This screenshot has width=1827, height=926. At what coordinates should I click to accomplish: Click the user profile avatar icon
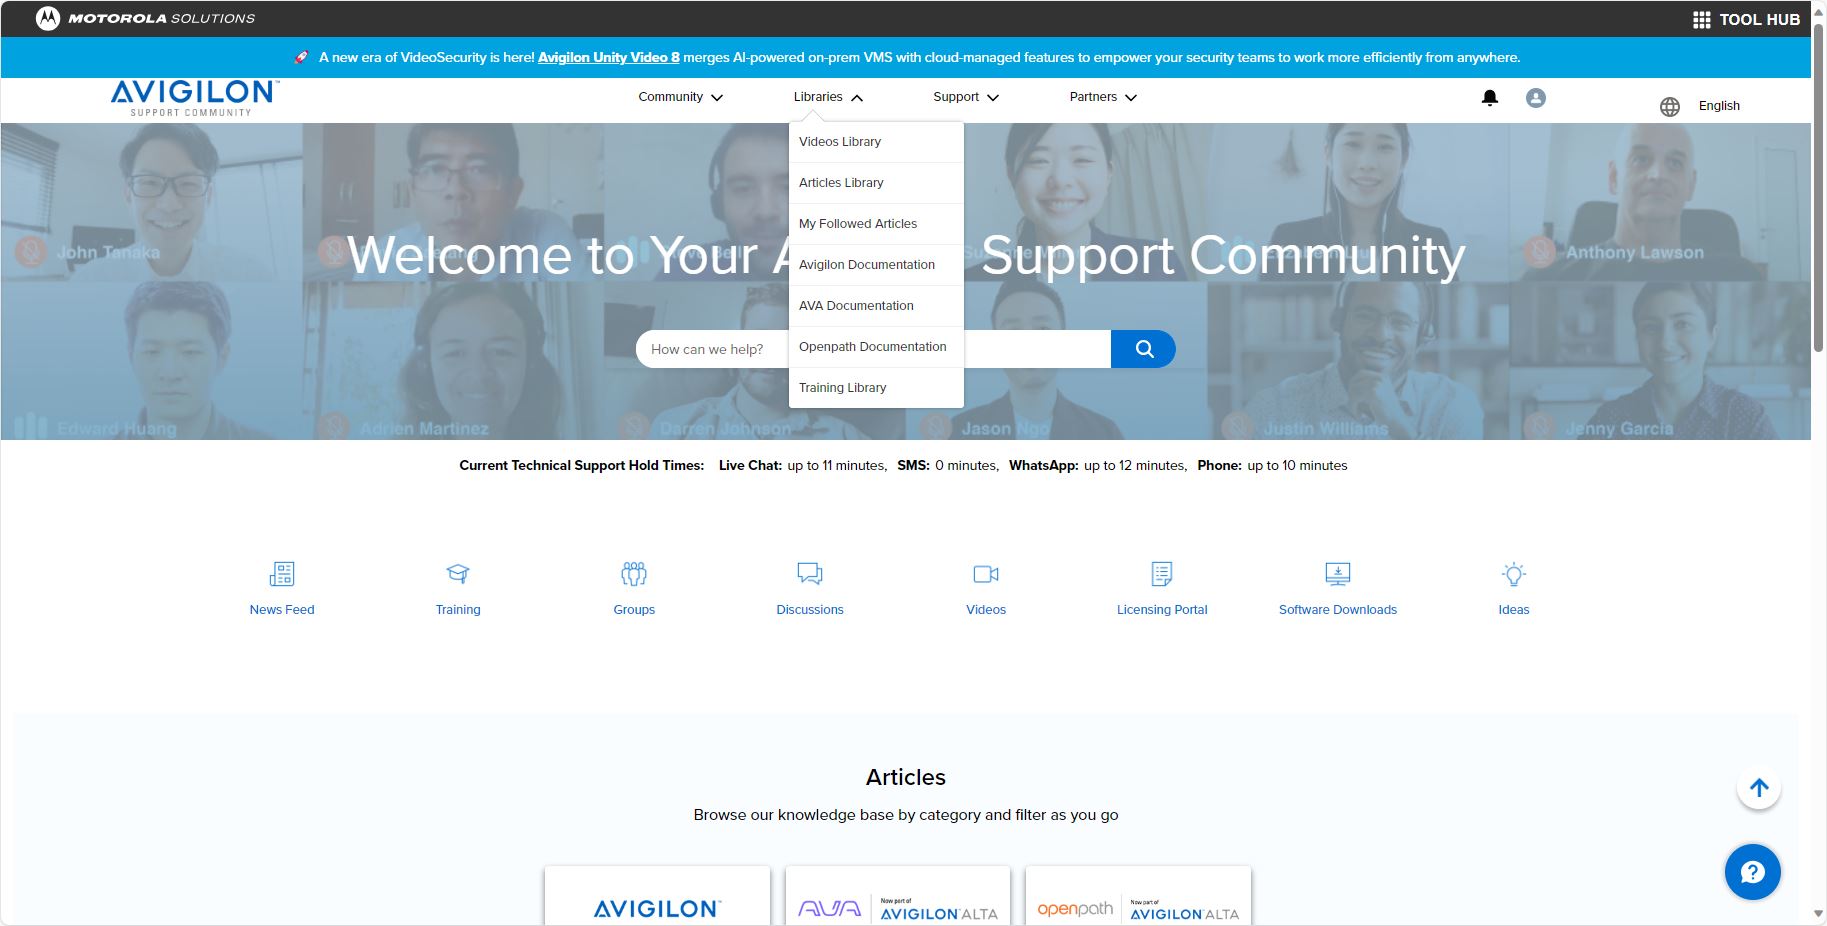[x=1535, y=98]
